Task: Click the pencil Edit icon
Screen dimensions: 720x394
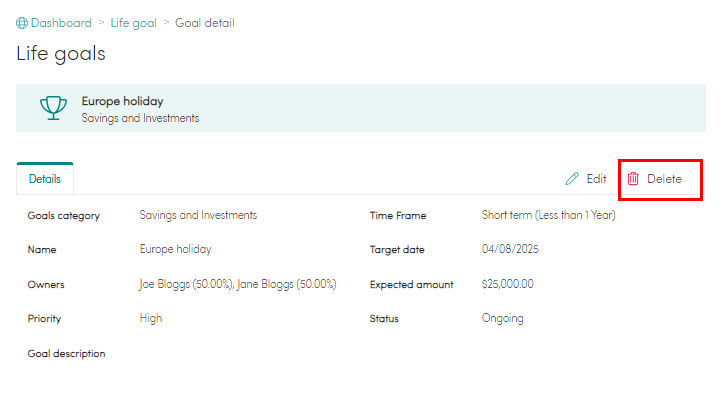Action: (x=572, y=179)
